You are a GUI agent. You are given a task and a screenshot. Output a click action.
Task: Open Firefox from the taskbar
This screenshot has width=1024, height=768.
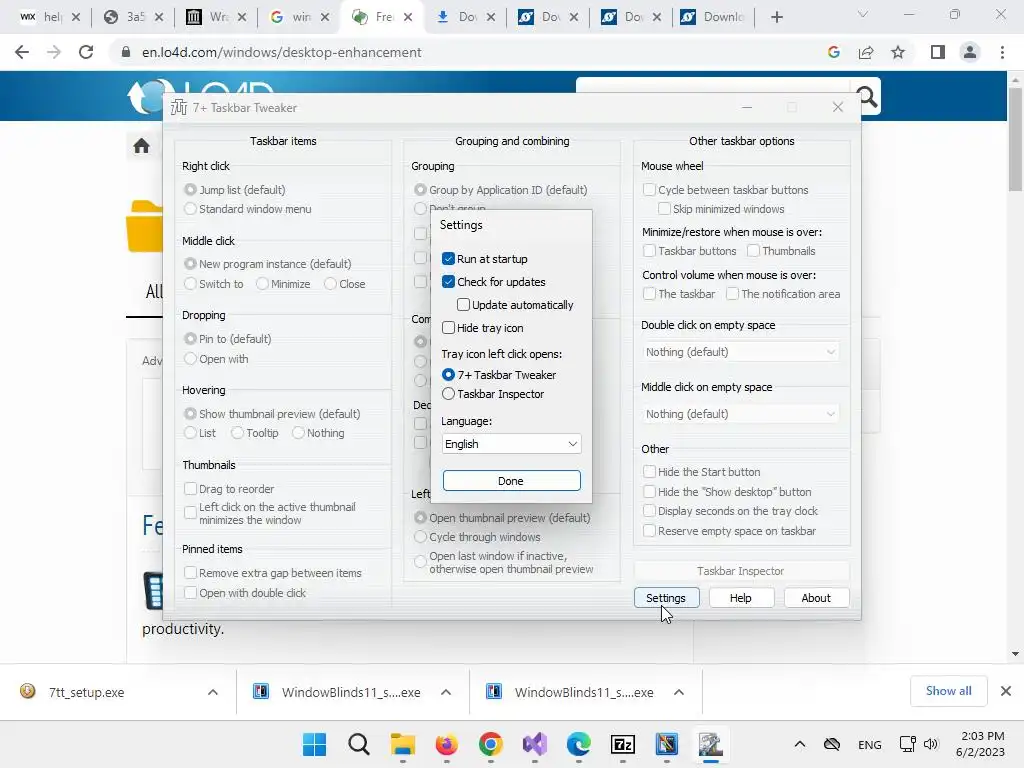click(447, 744)
